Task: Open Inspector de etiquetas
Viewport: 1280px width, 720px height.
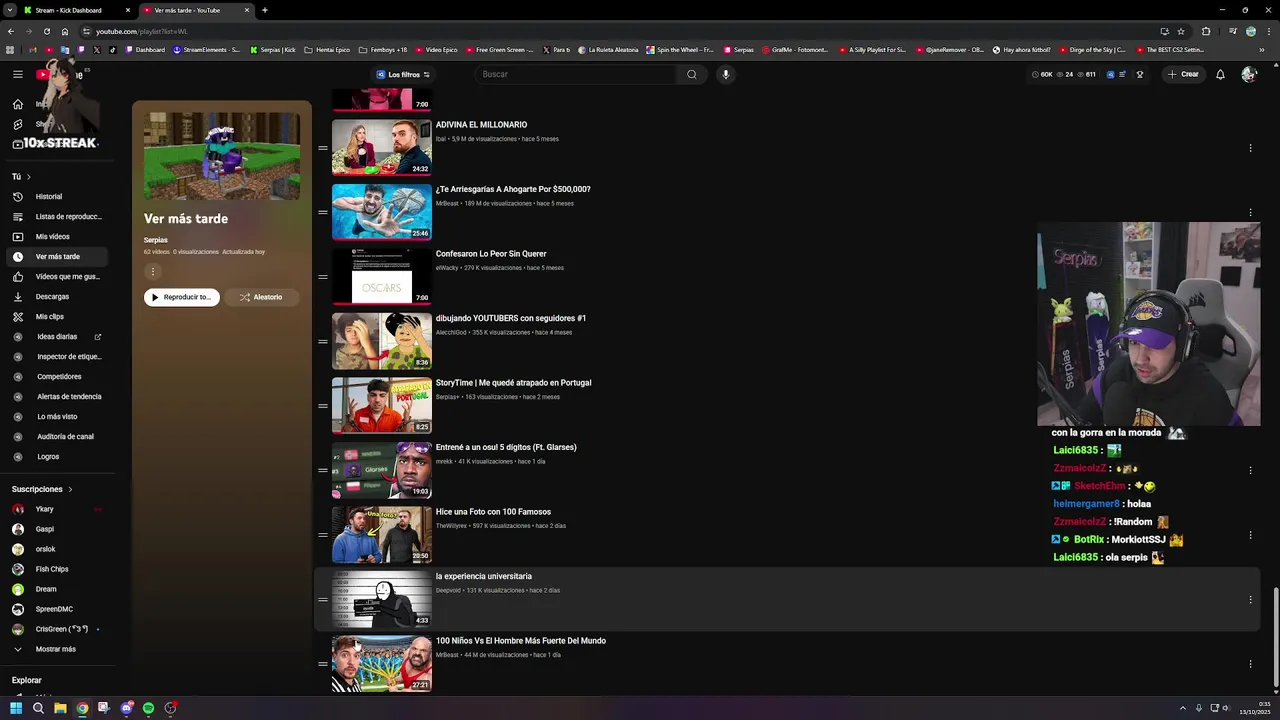Action: 58,357
